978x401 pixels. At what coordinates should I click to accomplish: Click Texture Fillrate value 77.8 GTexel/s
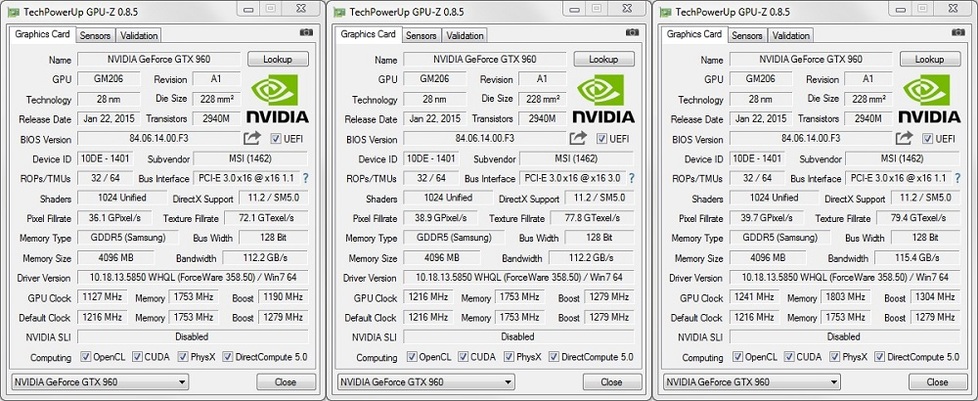coord(592,218)
